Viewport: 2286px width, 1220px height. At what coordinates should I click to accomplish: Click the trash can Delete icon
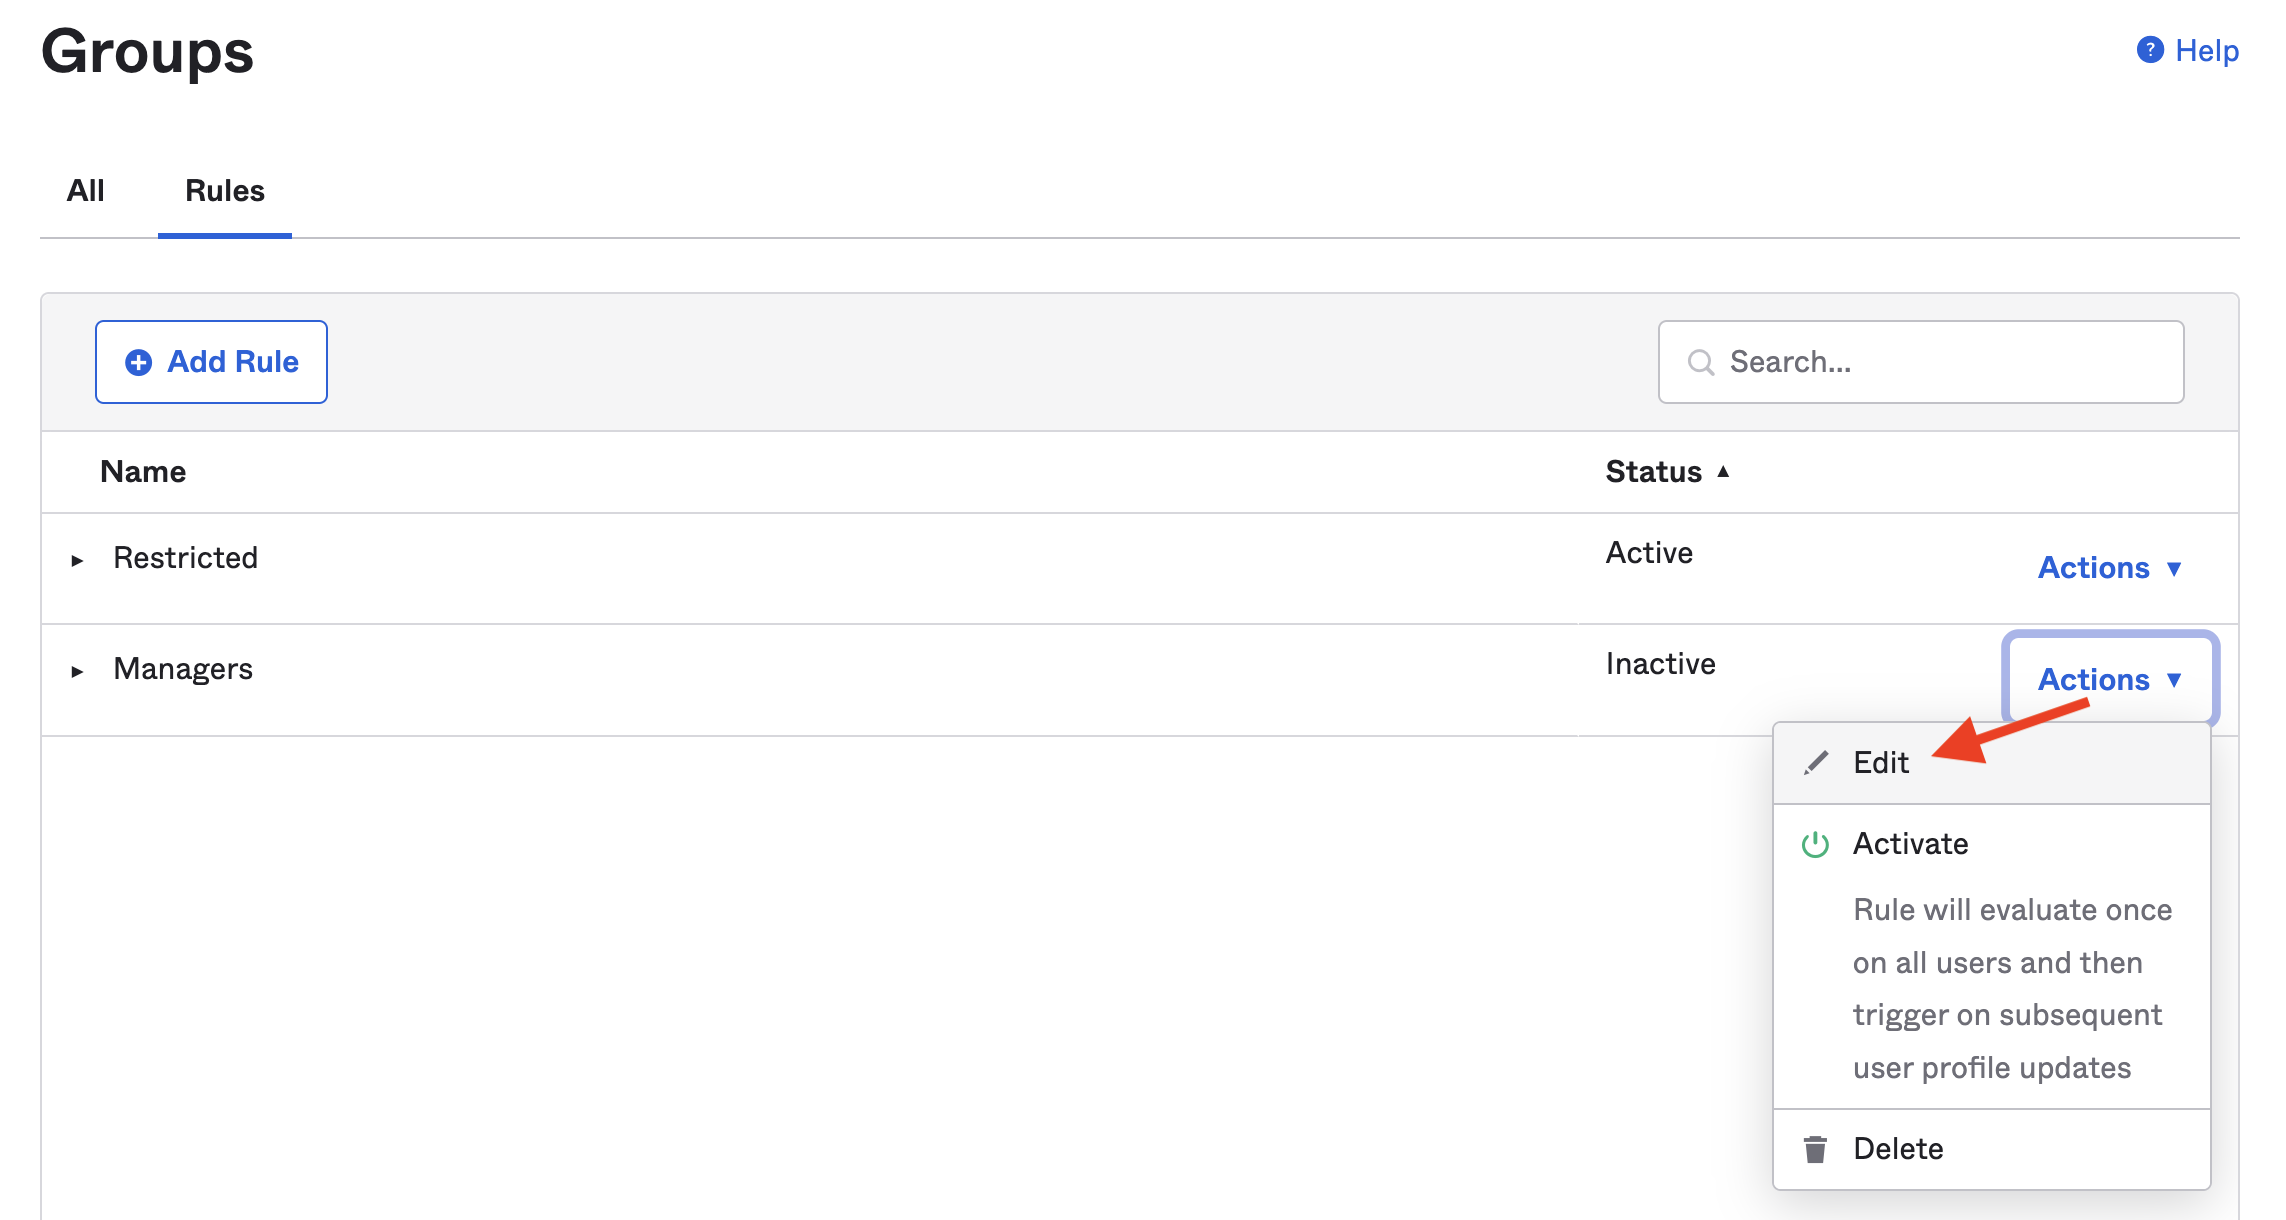point(1815,1149)
